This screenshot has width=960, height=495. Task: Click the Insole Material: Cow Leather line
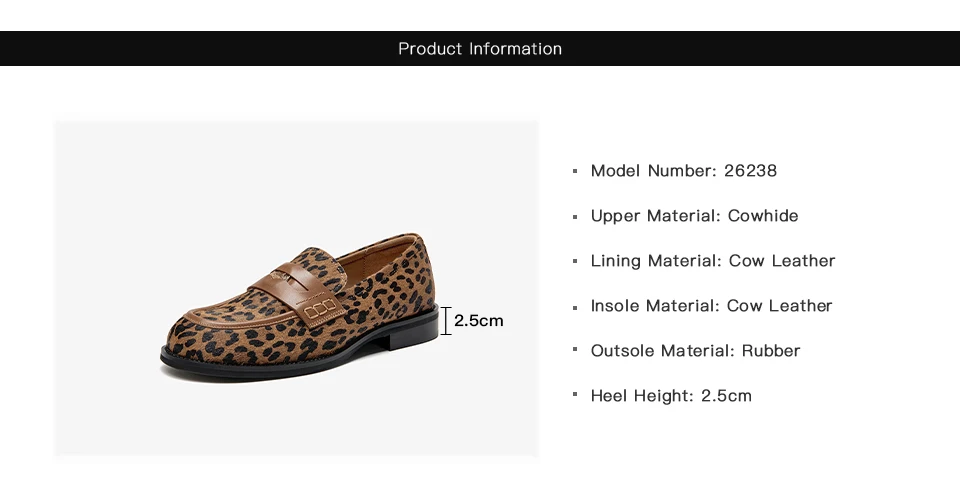[711, 306]
